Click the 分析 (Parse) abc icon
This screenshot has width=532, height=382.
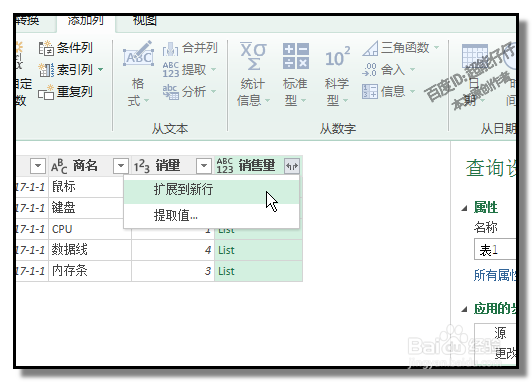click(171, 92)
